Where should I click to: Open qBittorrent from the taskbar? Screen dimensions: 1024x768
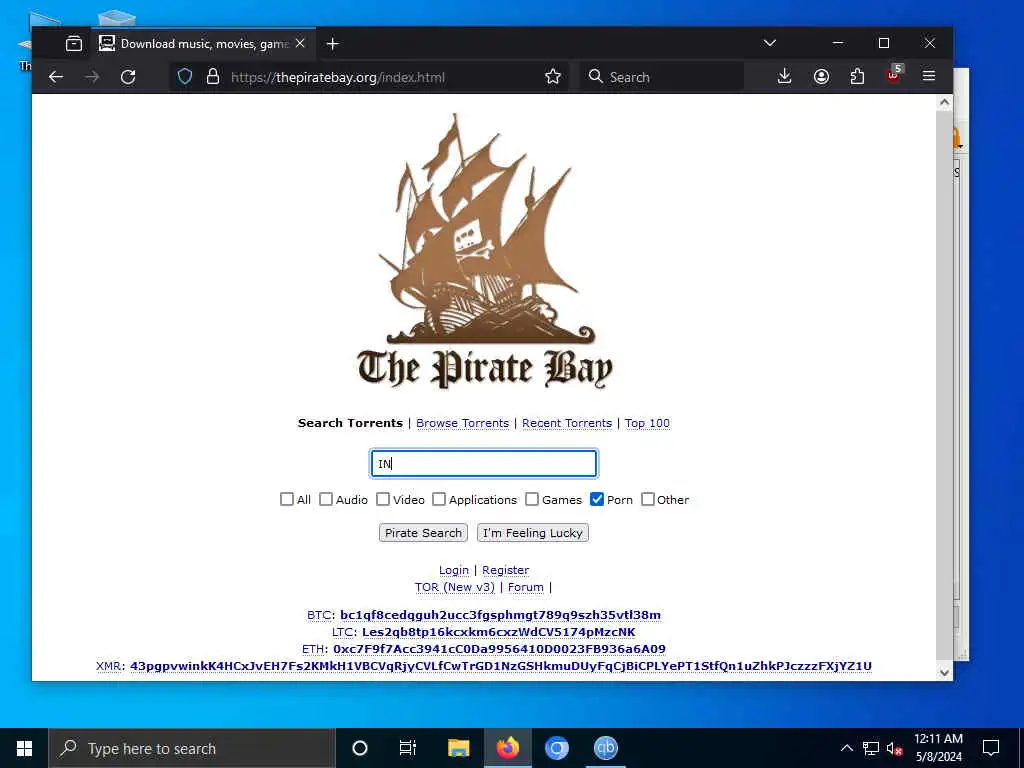605,748
